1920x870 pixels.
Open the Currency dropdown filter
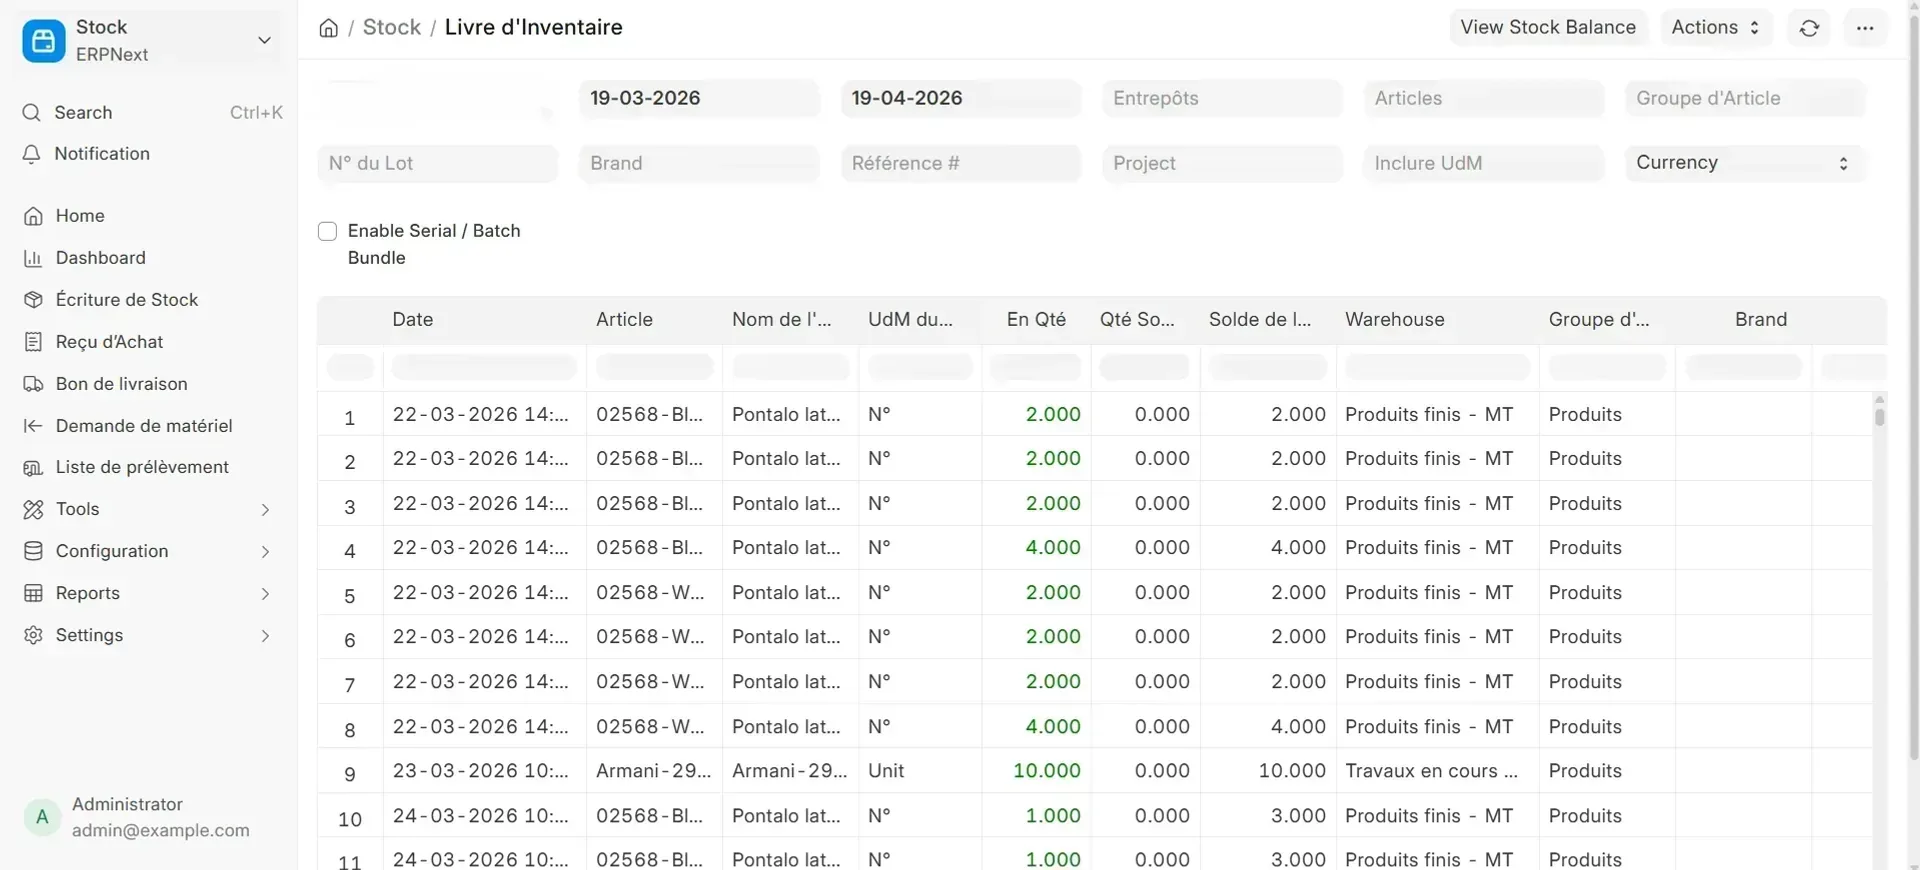[1744, 163]
